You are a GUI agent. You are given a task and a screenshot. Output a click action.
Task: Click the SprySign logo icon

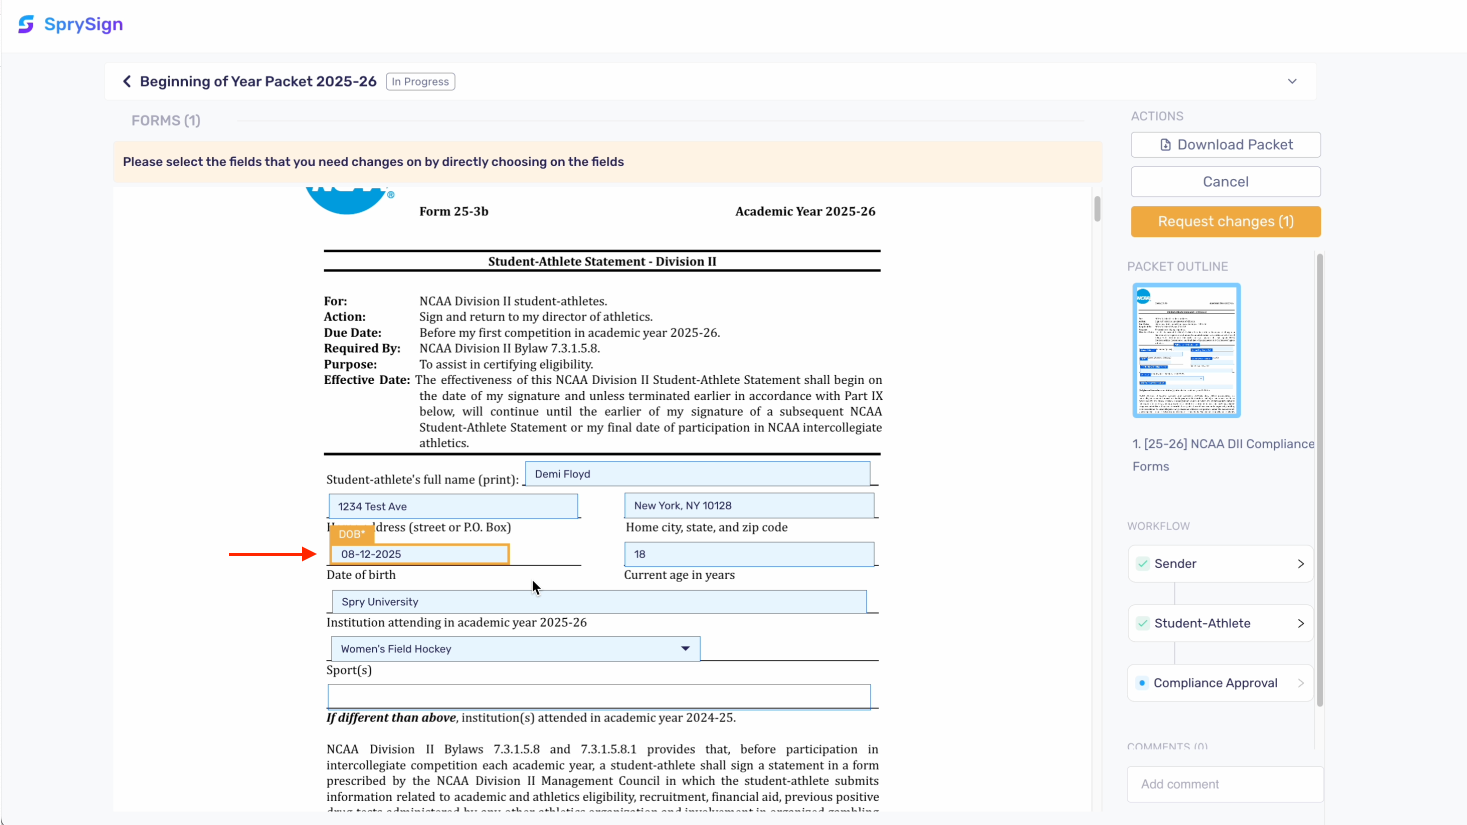click(25, 23)
